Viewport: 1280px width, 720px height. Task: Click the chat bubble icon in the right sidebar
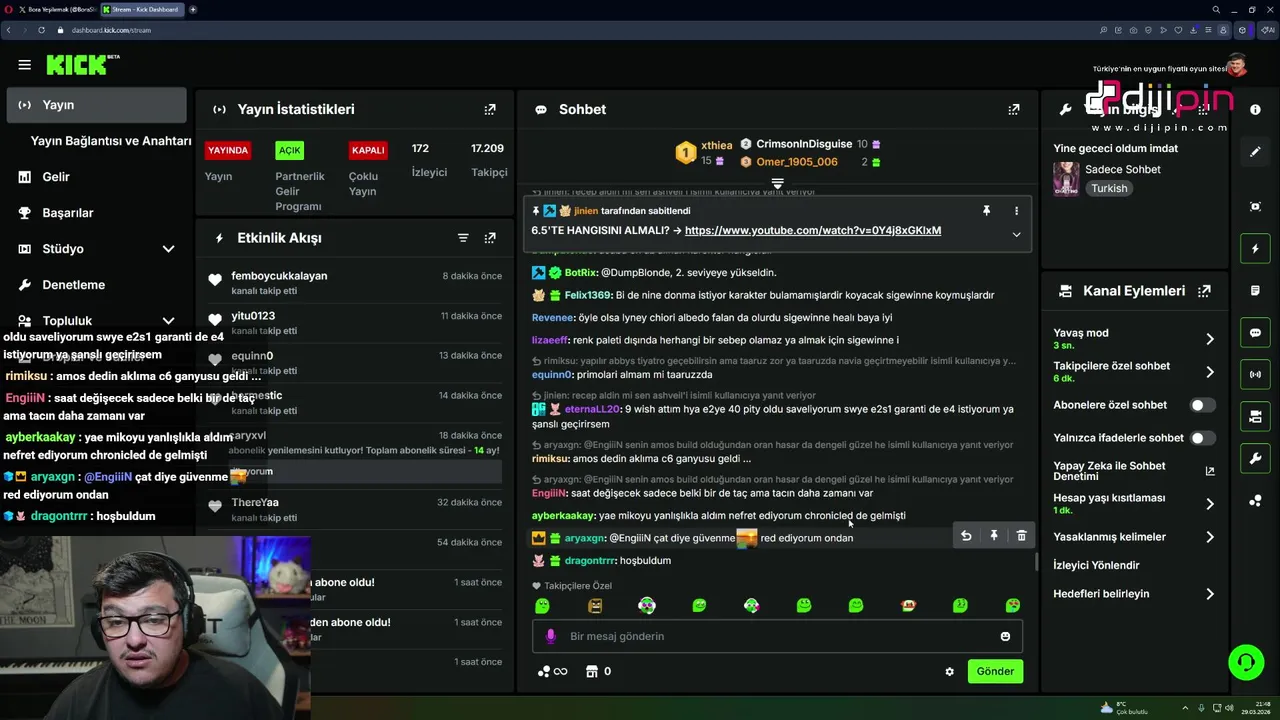click(x=1255, y=333)
